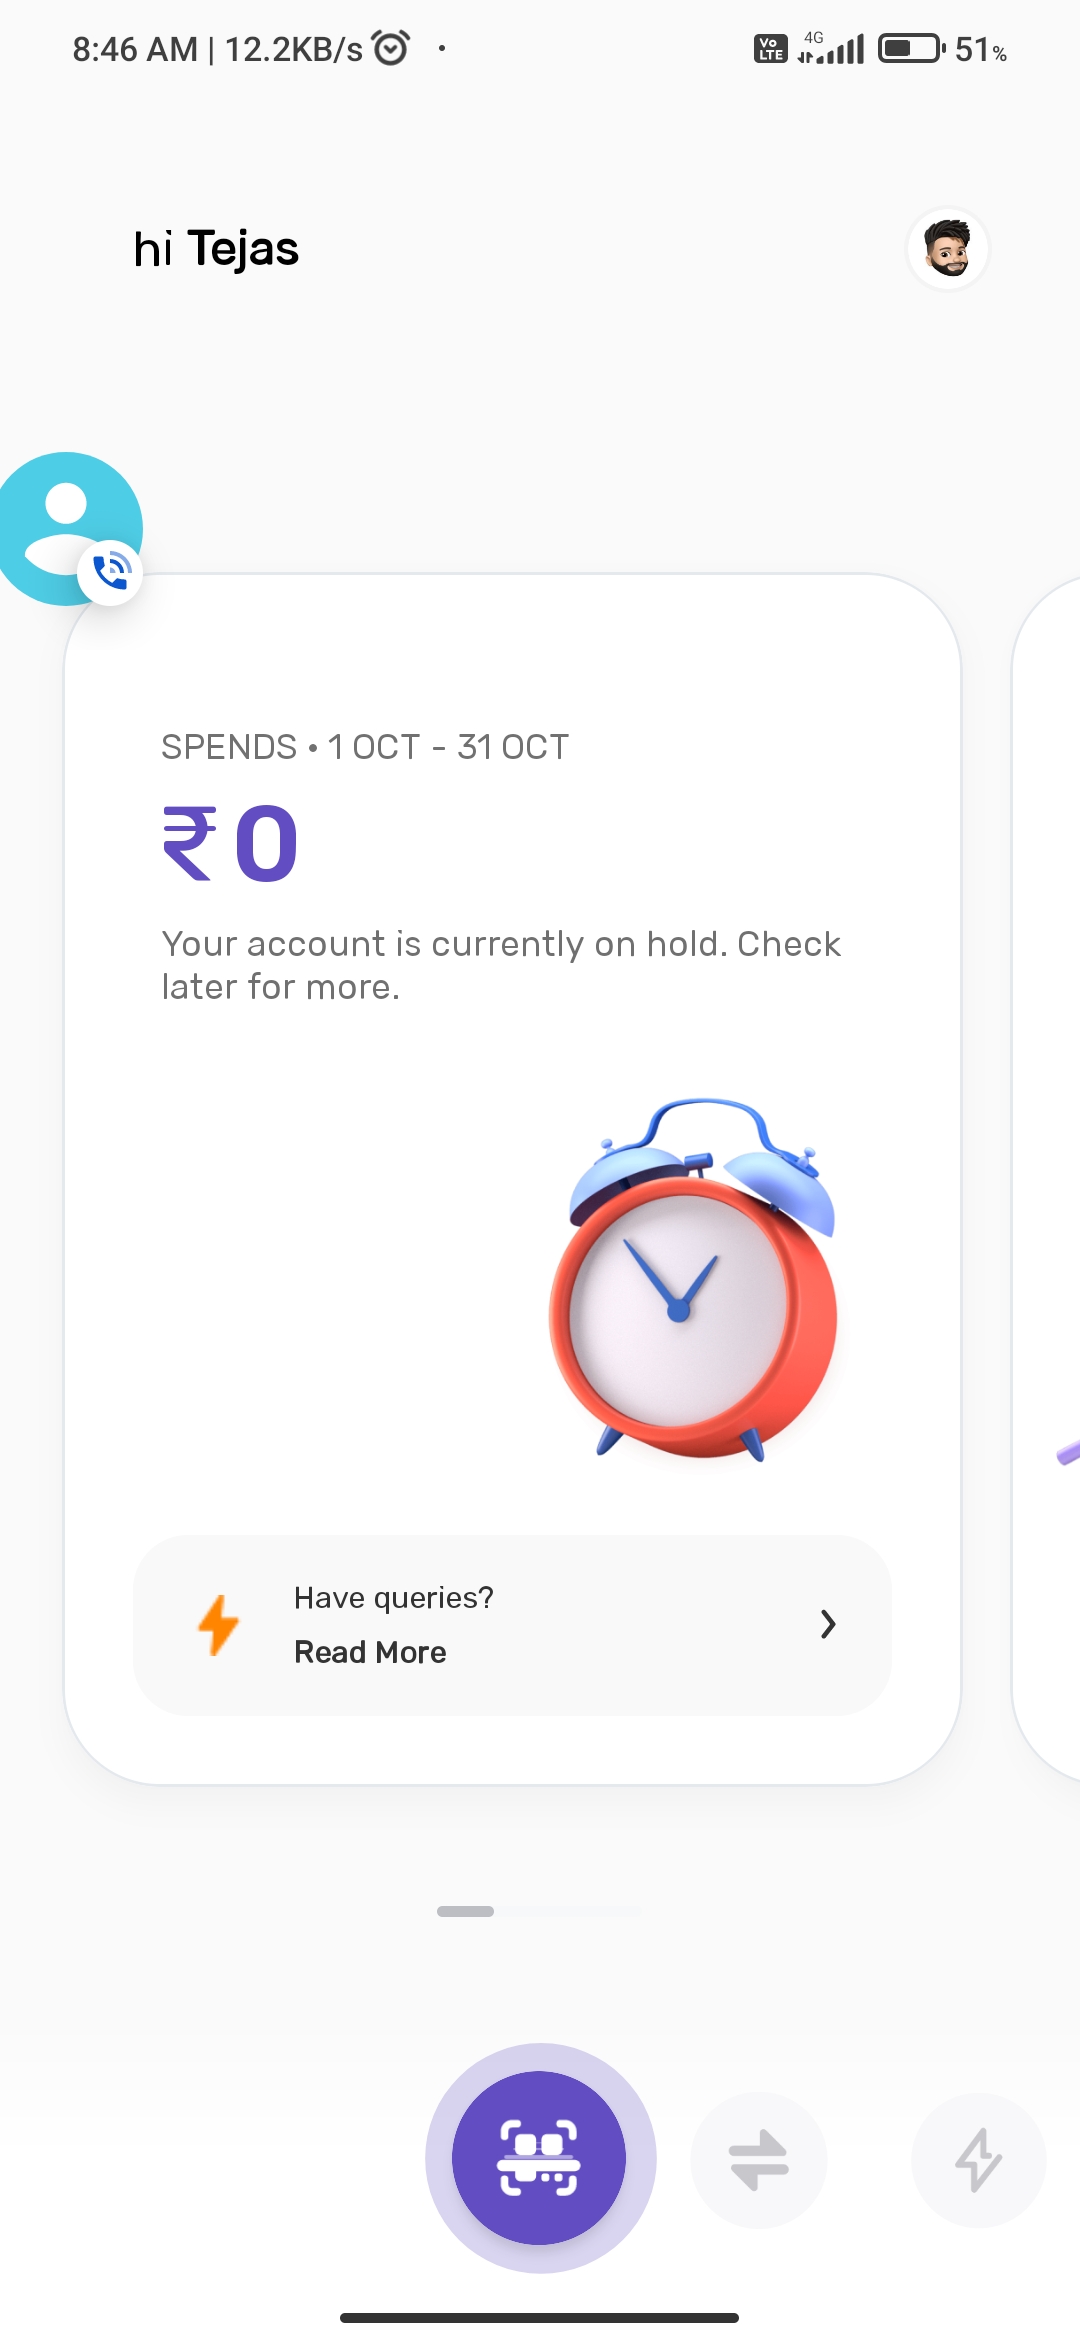This screenshot has height=2340, width=1080.
Task: Tap the ₹0 spends amount
Action: [231, 845]
